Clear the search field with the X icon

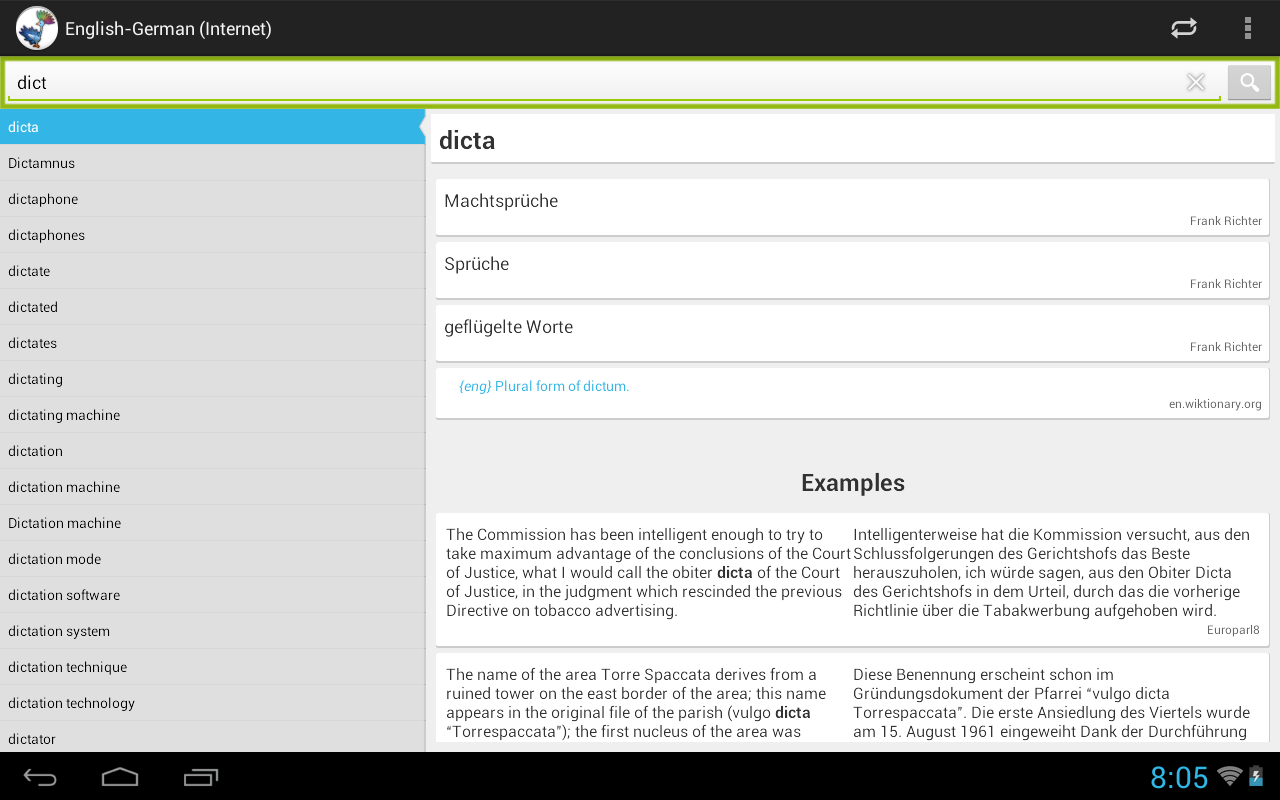click(1196, 82)
